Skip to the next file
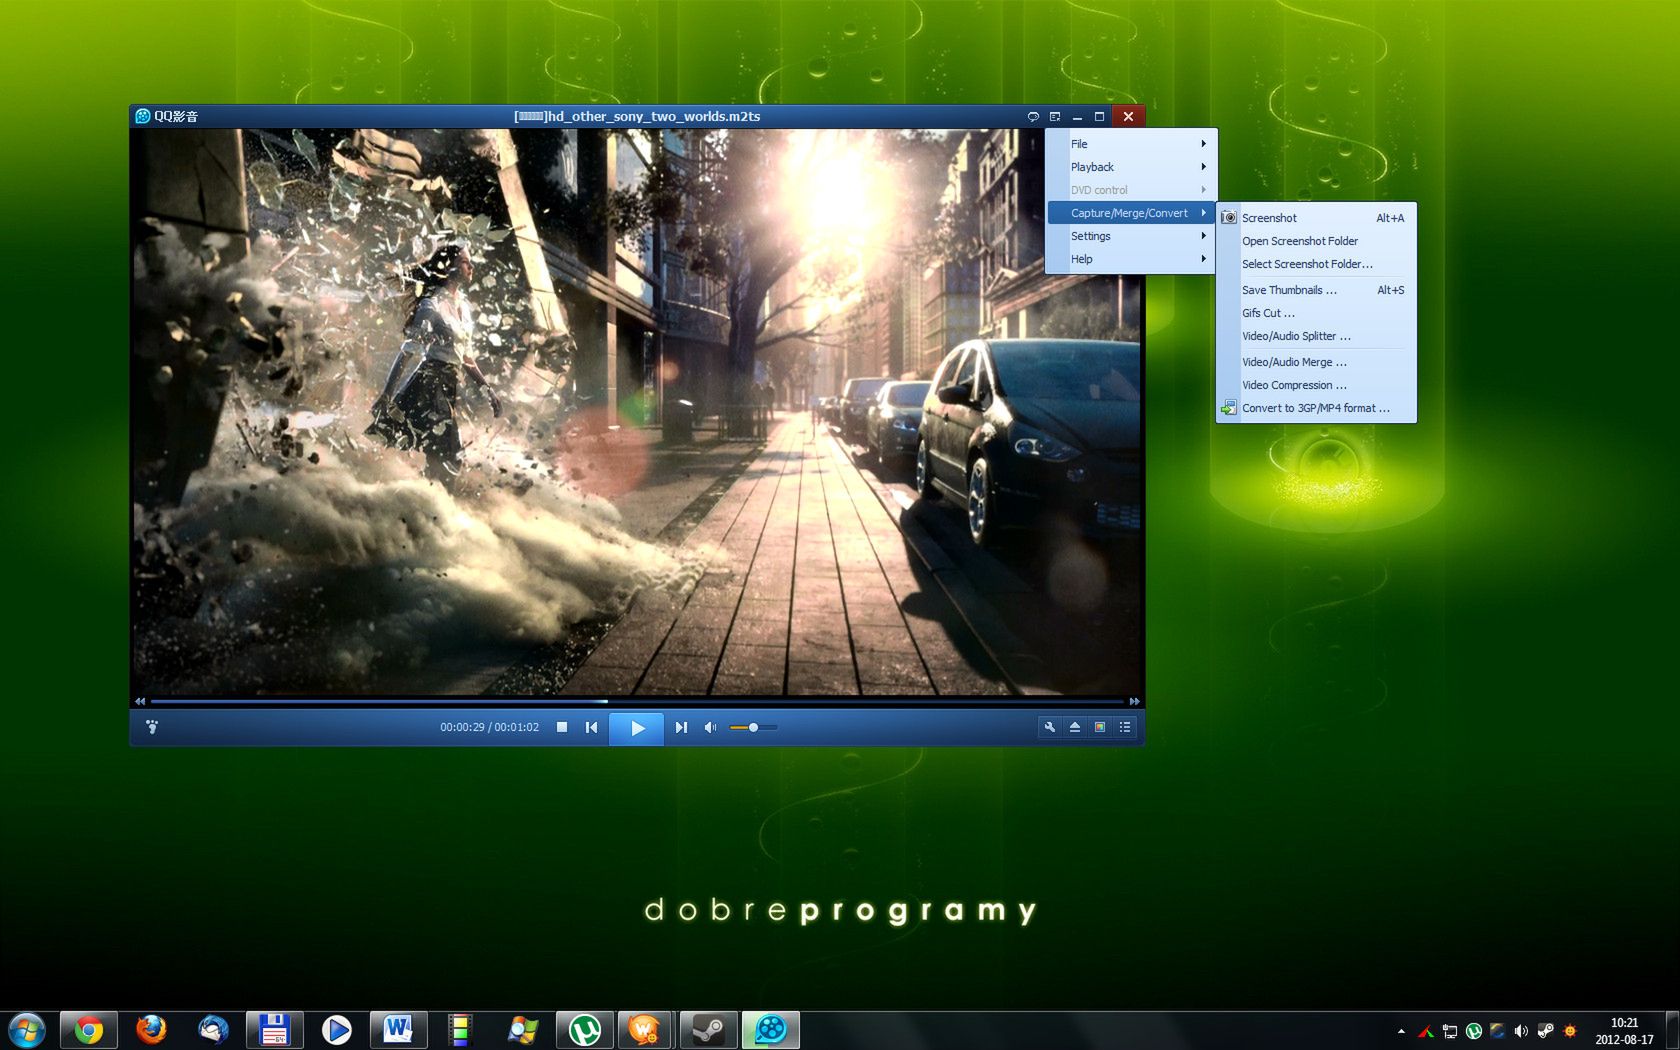 pyautogui.click(x=681, y=727)
